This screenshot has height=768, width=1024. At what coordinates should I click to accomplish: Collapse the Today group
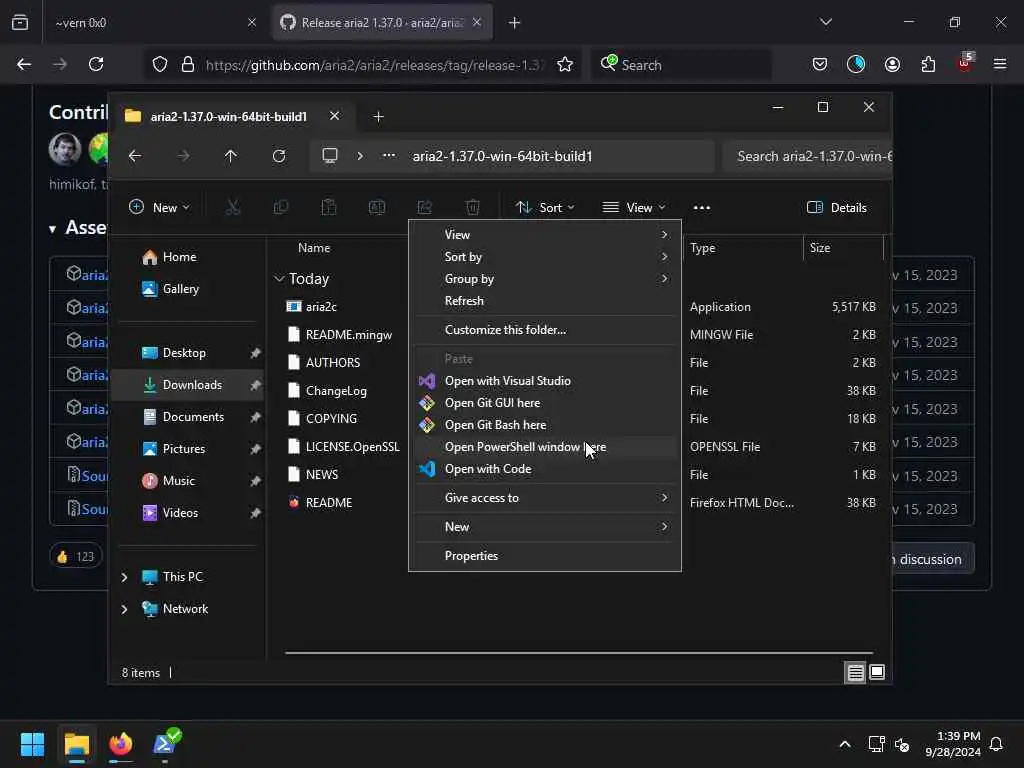click(279, 279)
